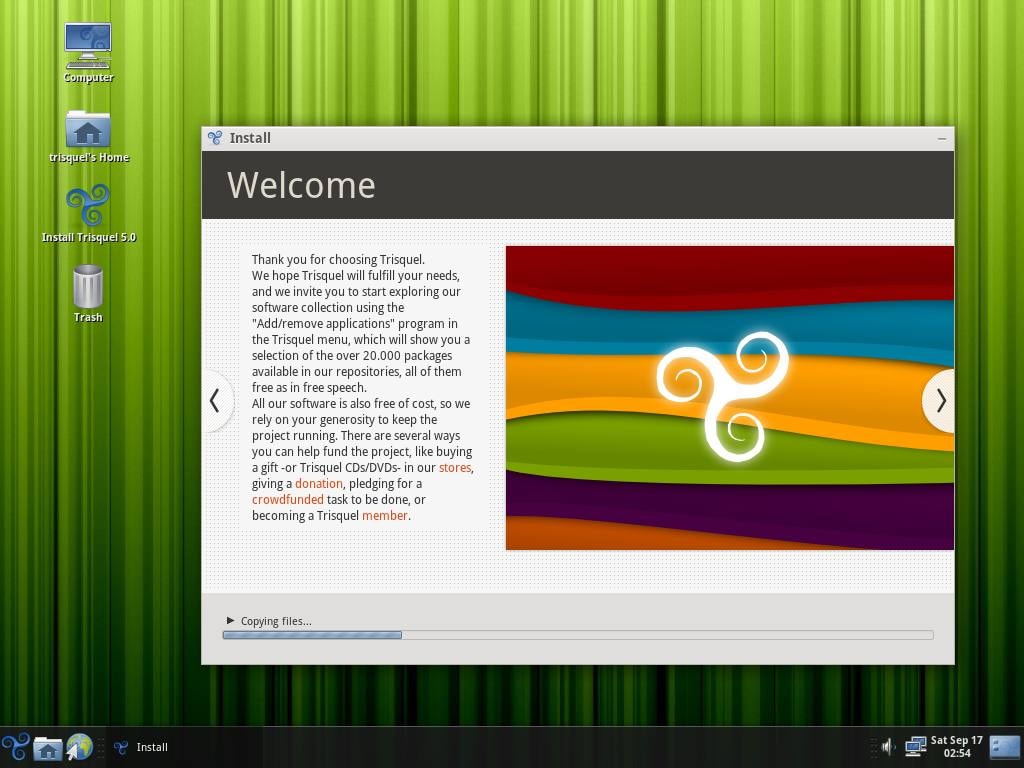The height and width of the screenshot is (768, 1024).
Task: Click the Trisquel logo in Install title bar
Action: tap(215, 138)
